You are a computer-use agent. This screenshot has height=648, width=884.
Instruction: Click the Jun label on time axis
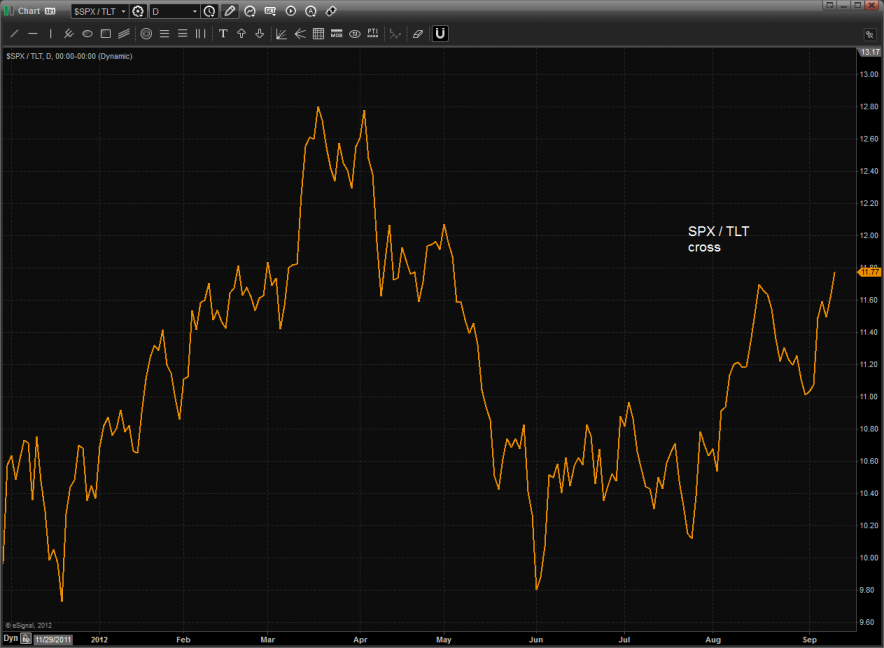coord(536,640)
